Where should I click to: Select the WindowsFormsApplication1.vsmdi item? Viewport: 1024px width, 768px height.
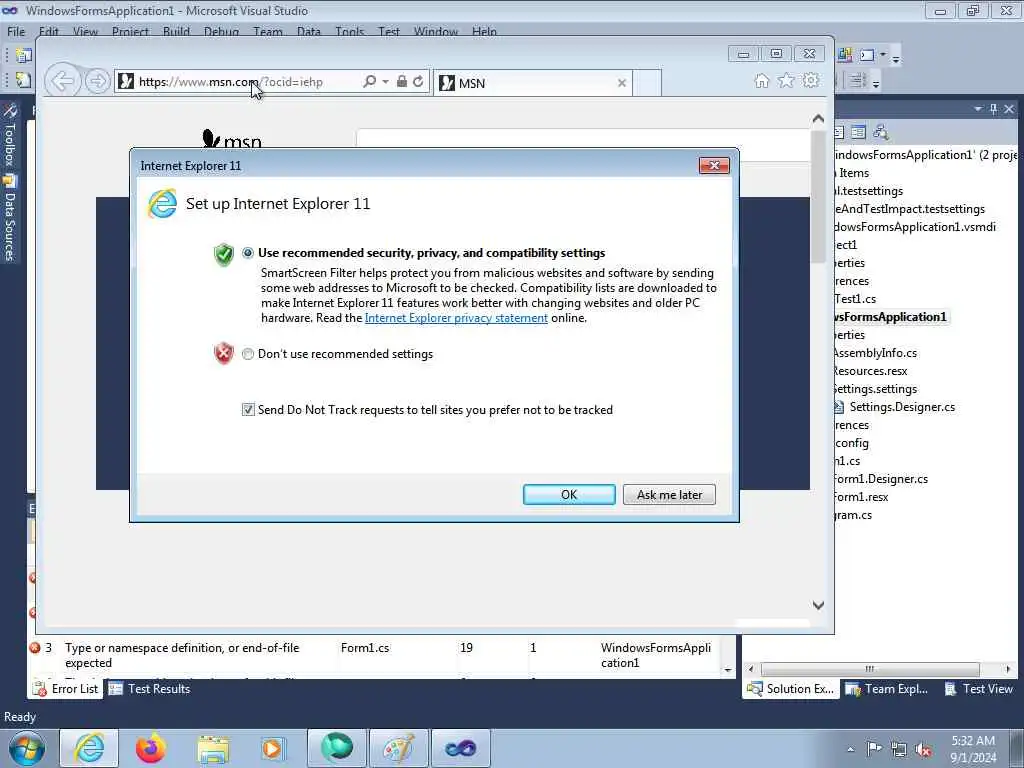pyautogui.click(x=915, y=227)
